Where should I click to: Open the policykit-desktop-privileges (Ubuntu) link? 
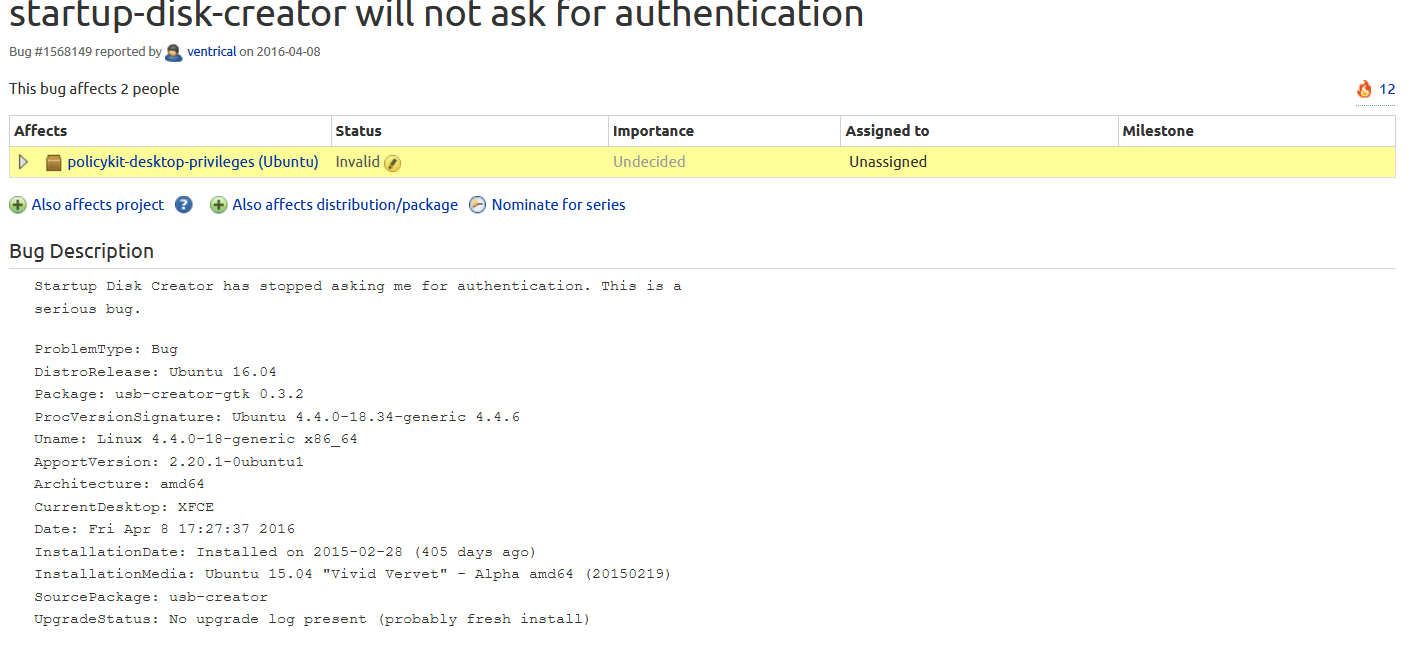coord(193,162)
